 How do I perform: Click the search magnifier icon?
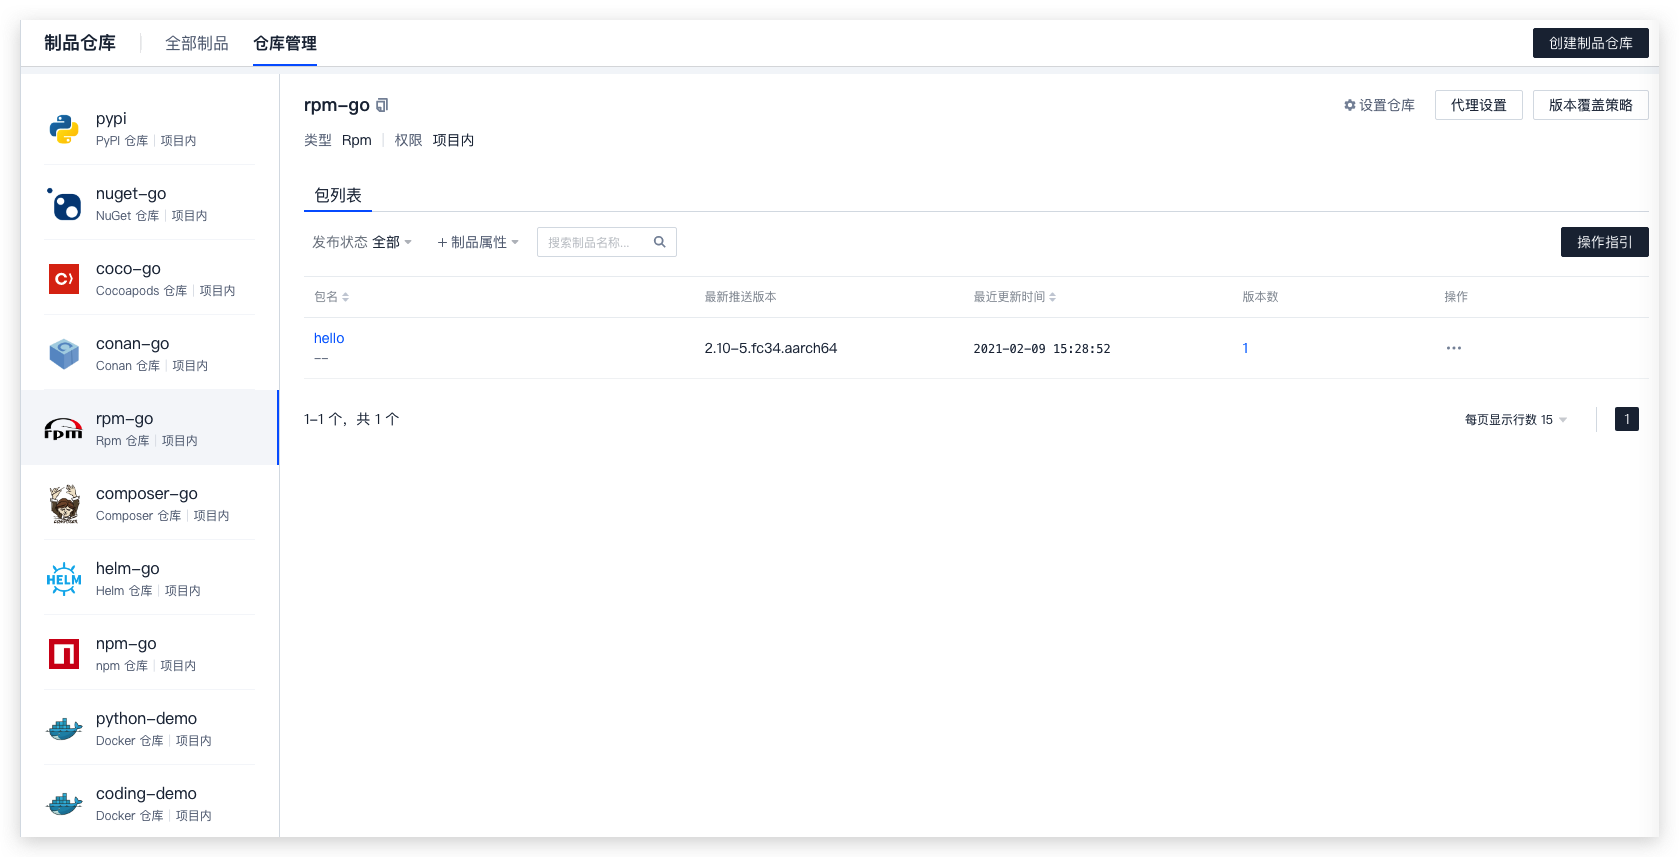[x=660, y=242]
